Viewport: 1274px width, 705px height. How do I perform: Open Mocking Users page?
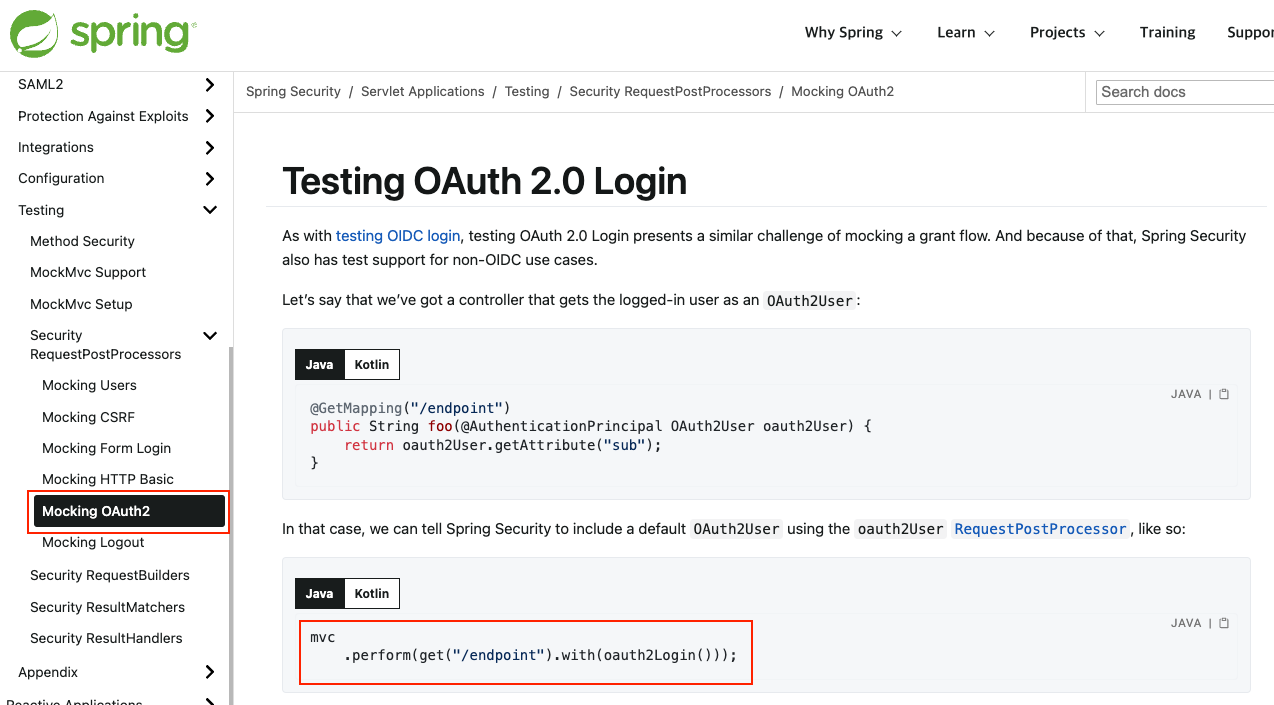click(89, 385)
